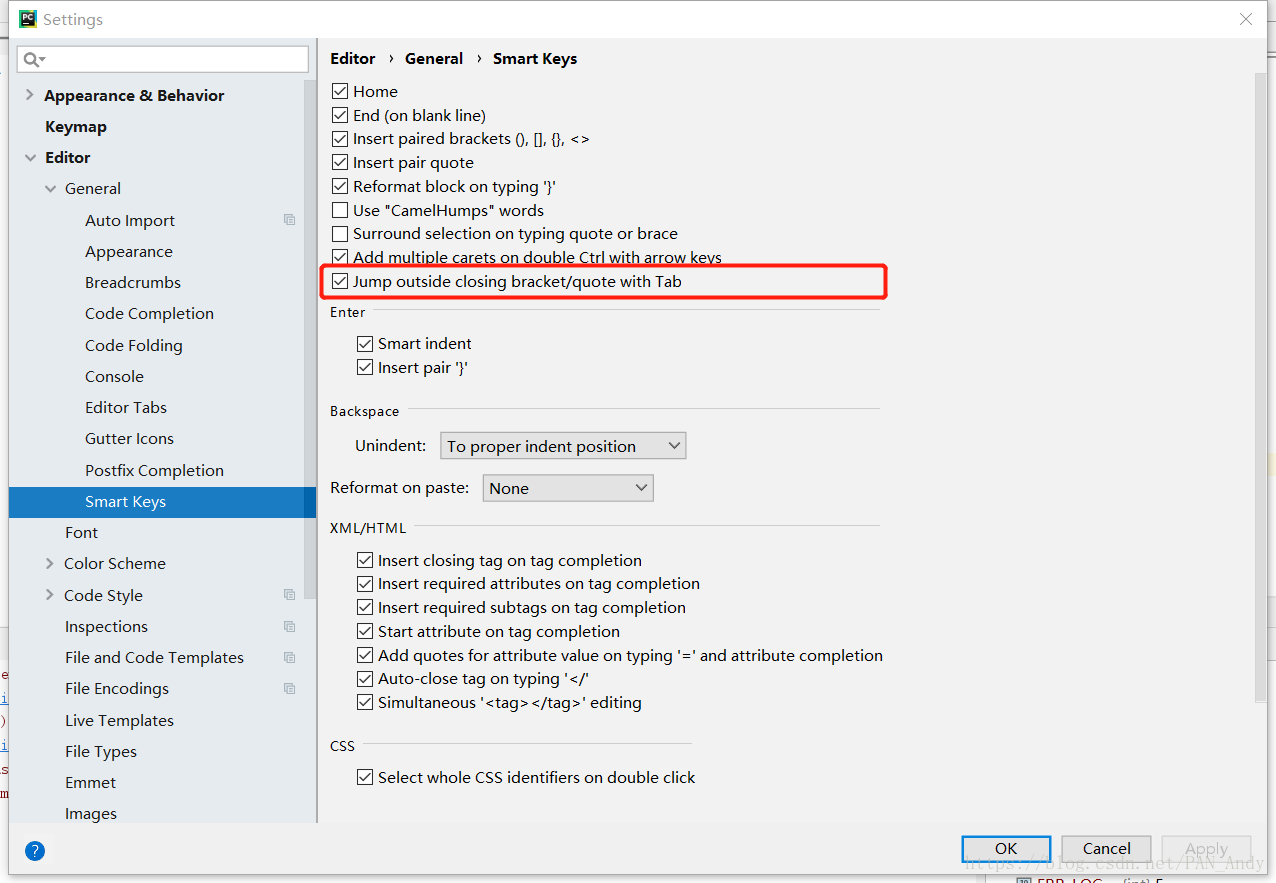Toggle Add quotes for attribute value checkbox
Viewport: 1276px width, 883px height.
click(365, 655)
